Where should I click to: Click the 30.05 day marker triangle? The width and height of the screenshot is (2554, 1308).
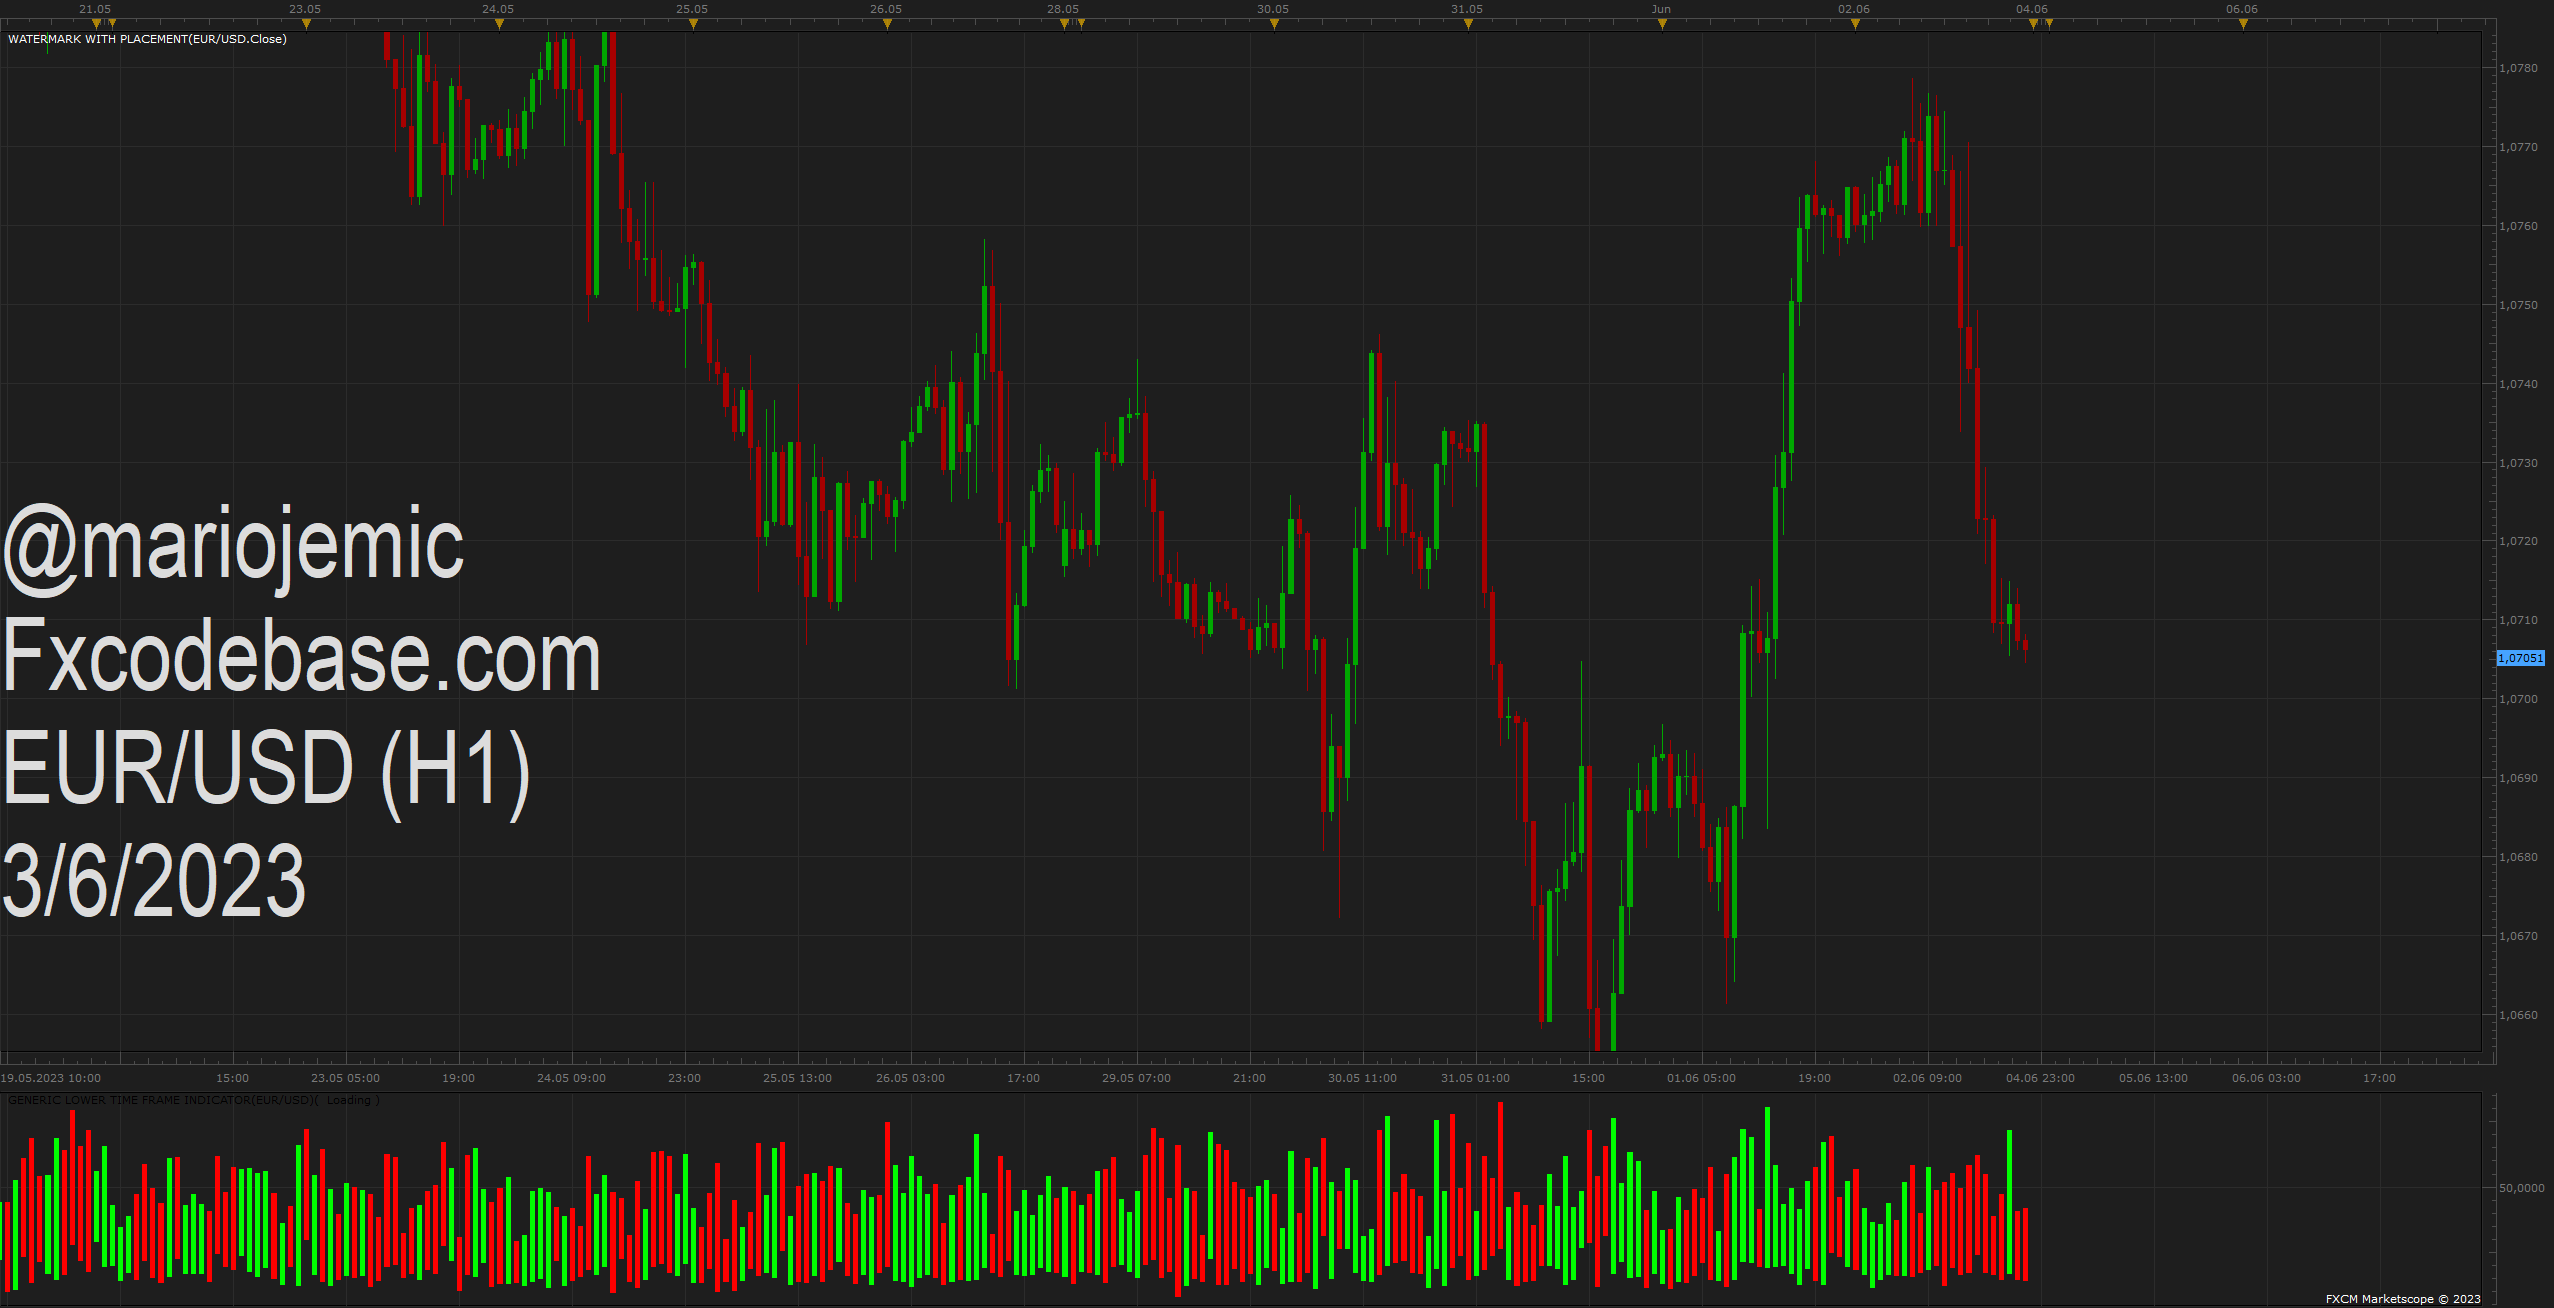tap(1274, 24)
